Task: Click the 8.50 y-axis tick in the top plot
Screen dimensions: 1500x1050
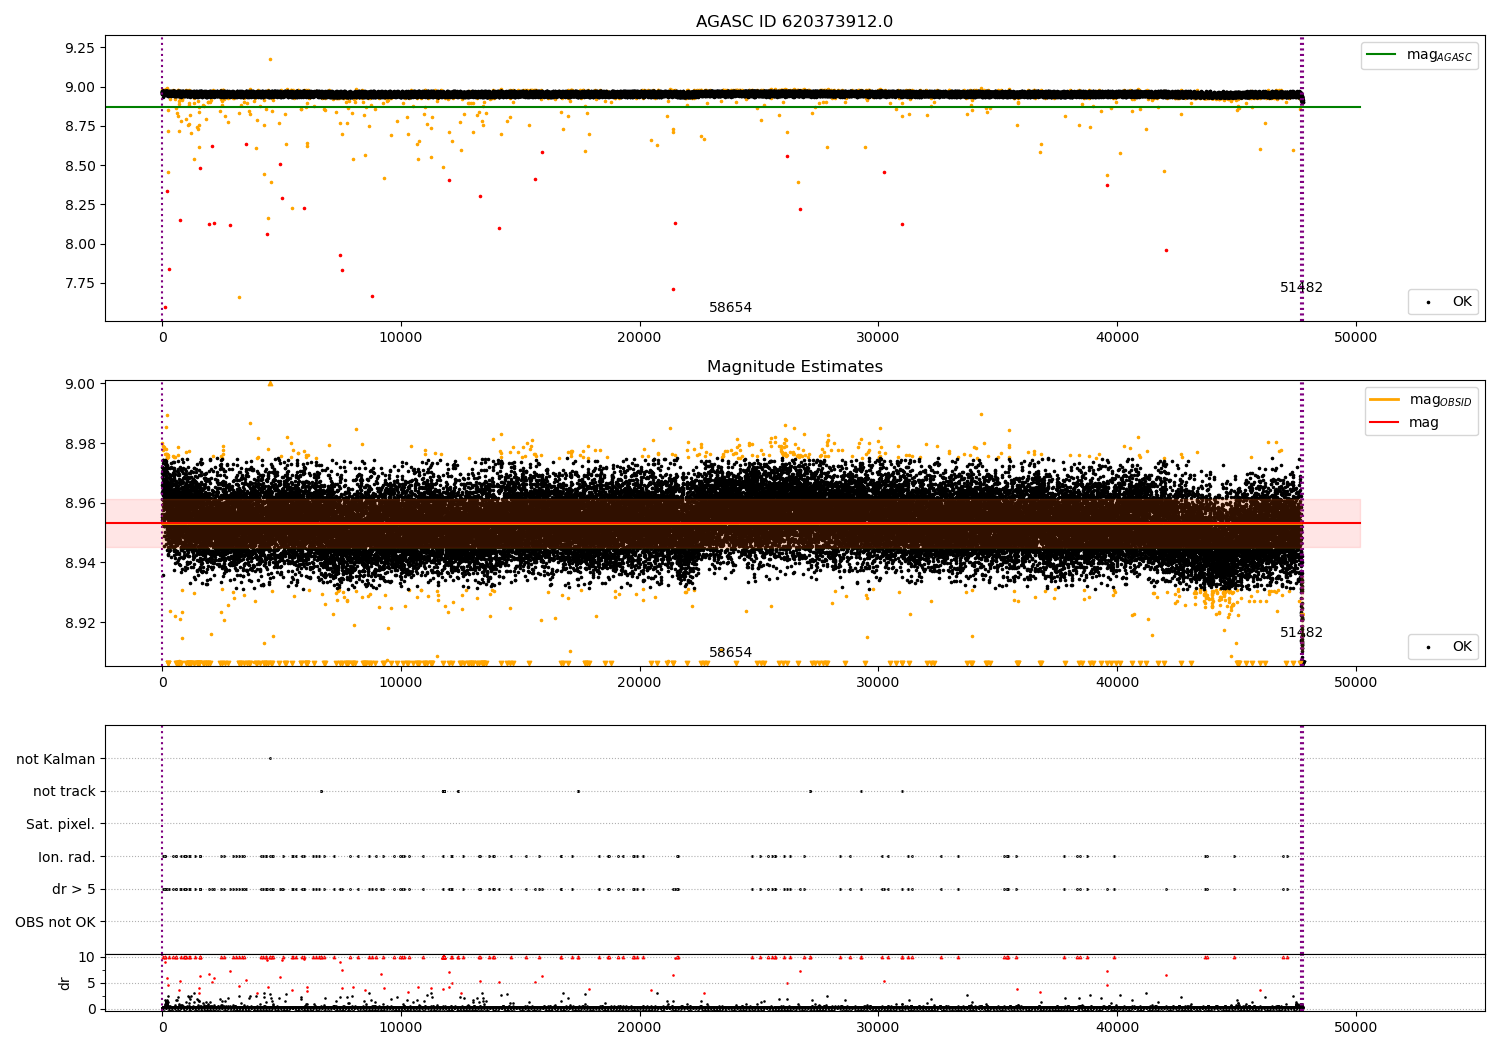Action: [78, 166]
